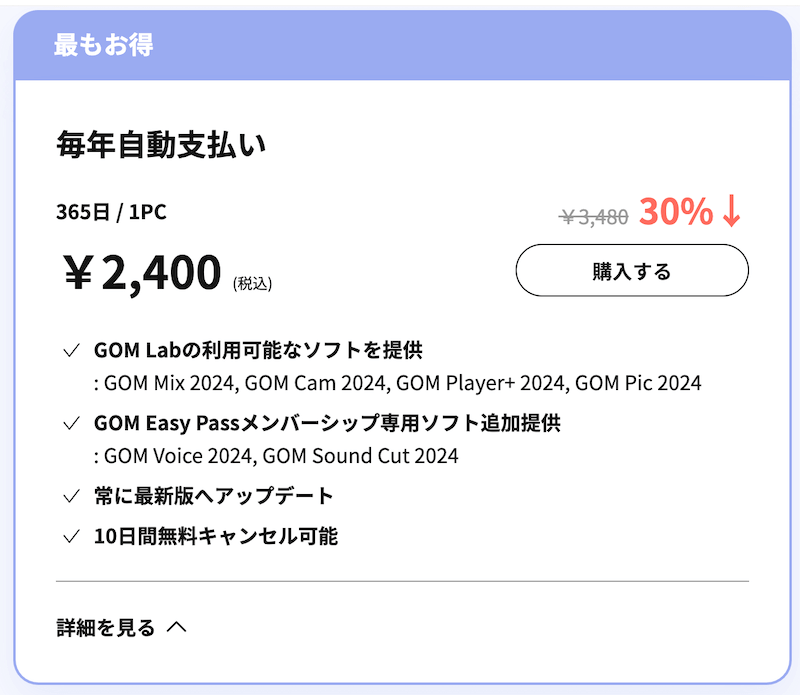Click the 10日間無料キャンセル可能 feature text
800x695 pixels.
click(x=215, y=537)
